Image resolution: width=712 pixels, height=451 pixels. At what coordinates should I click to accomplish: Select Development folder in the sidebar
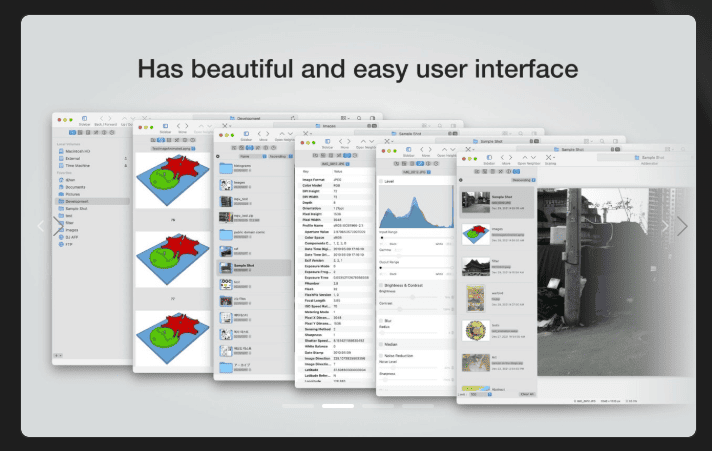tap(93, 201)
